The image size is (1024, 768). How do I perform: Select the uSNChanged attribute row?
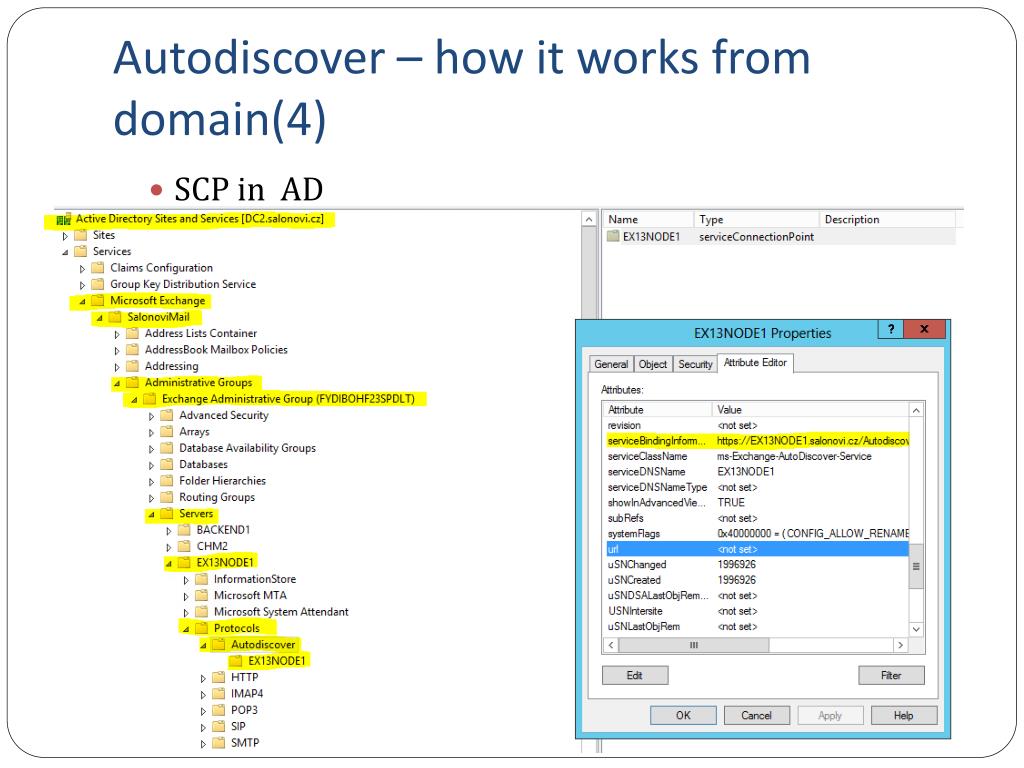(758, 564)
